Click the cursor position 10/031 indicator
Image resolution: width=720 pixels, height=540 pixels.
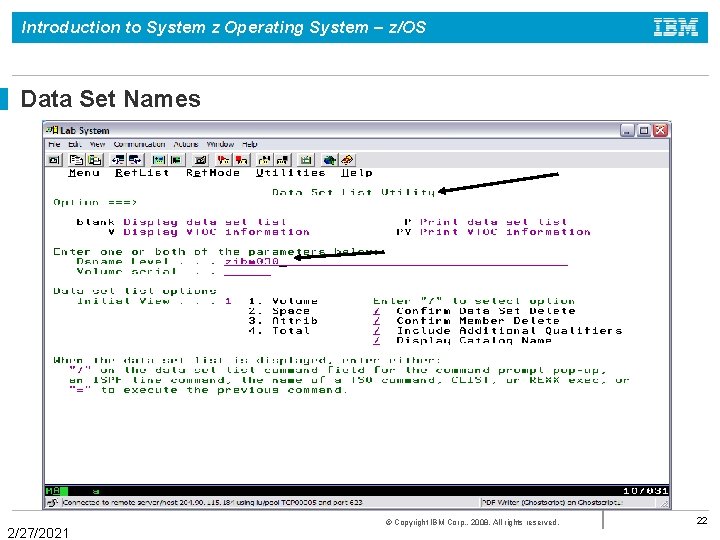coord(645,491)
